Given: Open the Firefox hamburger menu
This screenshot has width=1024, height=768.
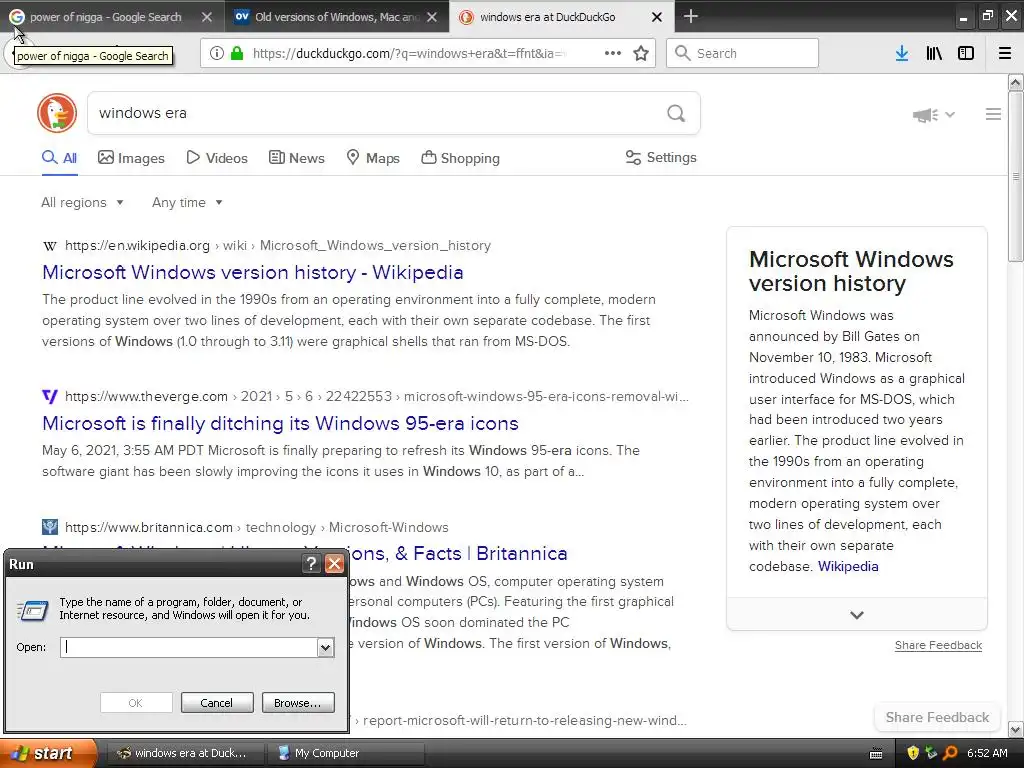Looking at the screenshot, I should pos(1005,54).
